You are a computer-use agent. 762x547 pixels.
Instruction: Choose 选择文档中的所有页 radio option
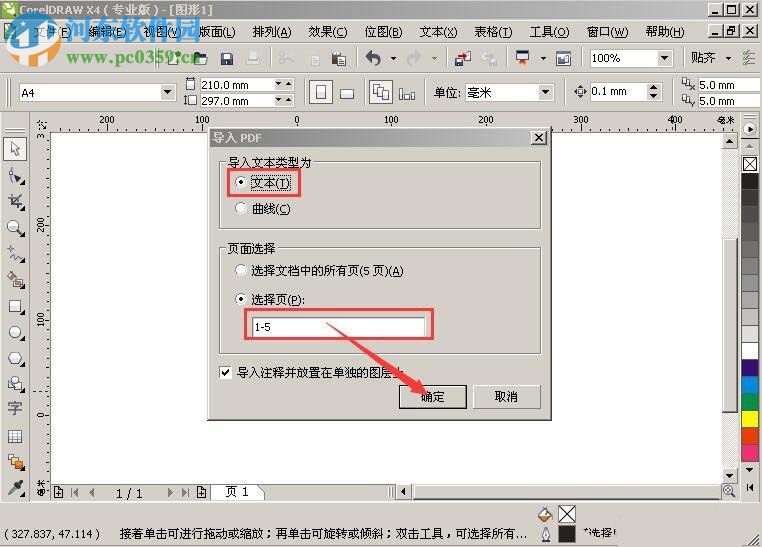pos(241,270)
